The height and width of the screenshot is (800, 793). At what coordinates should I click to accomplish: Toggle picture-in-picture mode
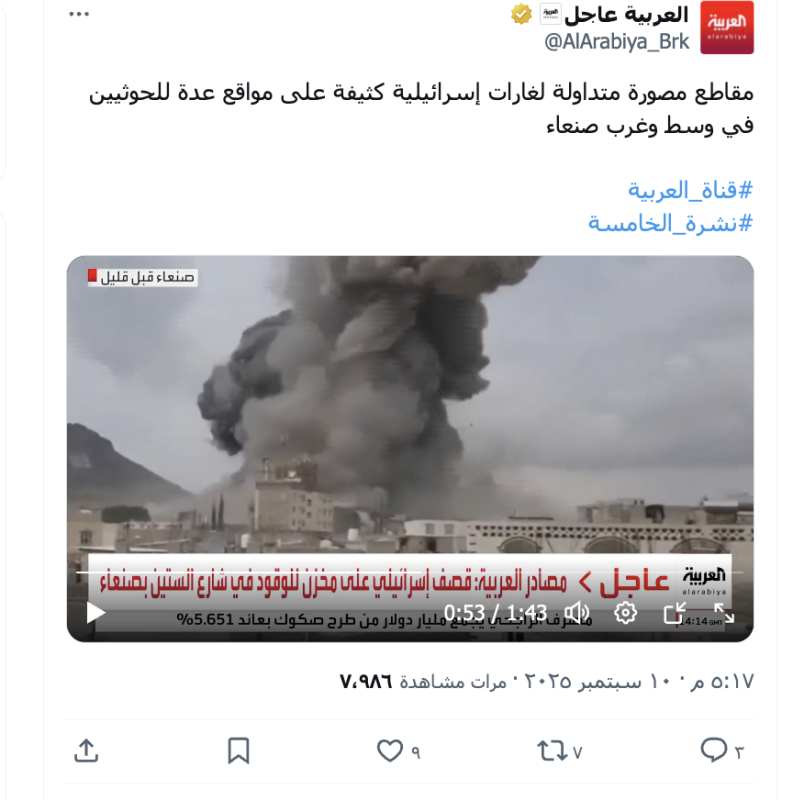(x=674, y=612)
